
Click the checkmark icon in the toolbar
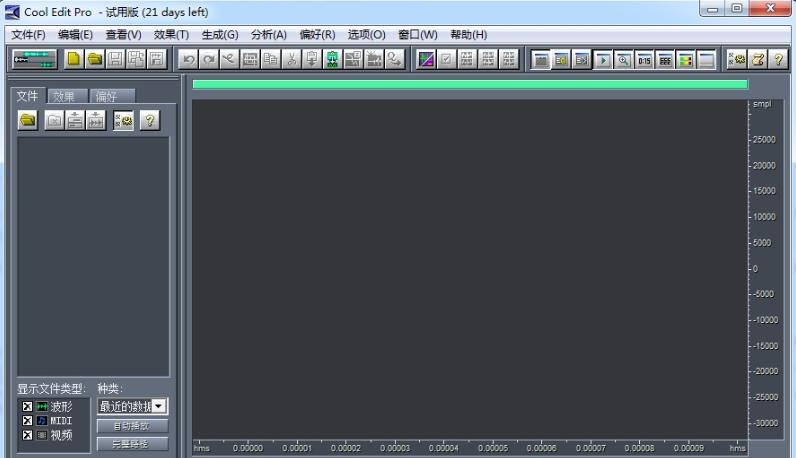446,59
